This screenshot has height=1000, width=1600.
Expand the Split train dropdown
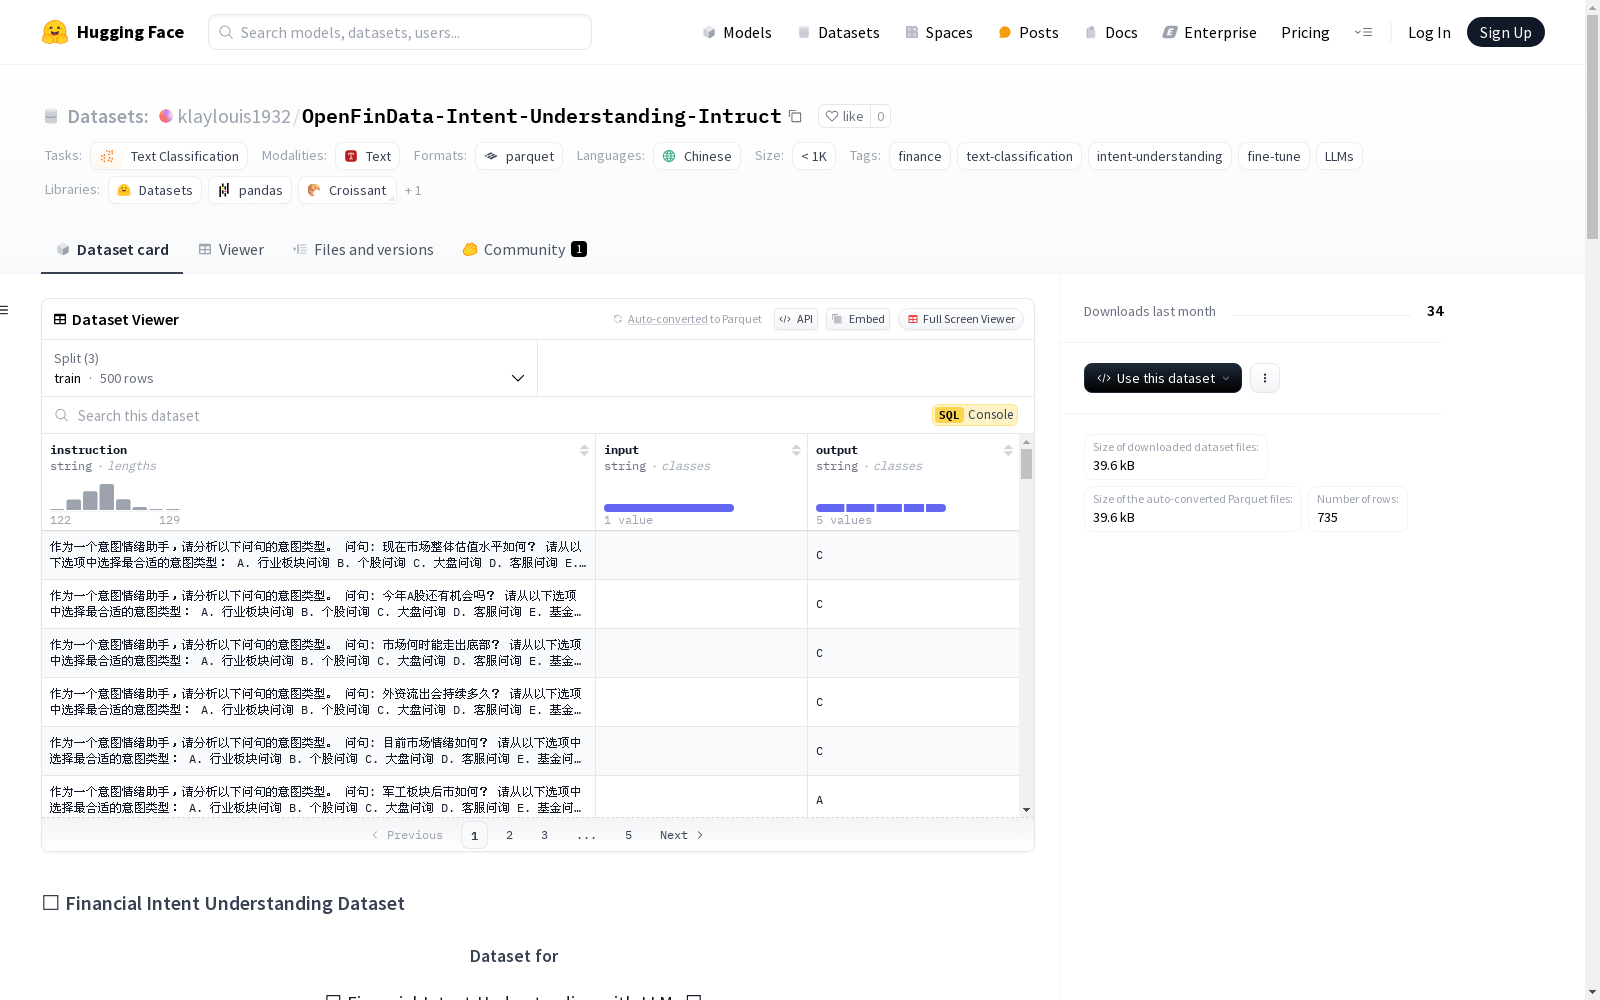[290, 368]
